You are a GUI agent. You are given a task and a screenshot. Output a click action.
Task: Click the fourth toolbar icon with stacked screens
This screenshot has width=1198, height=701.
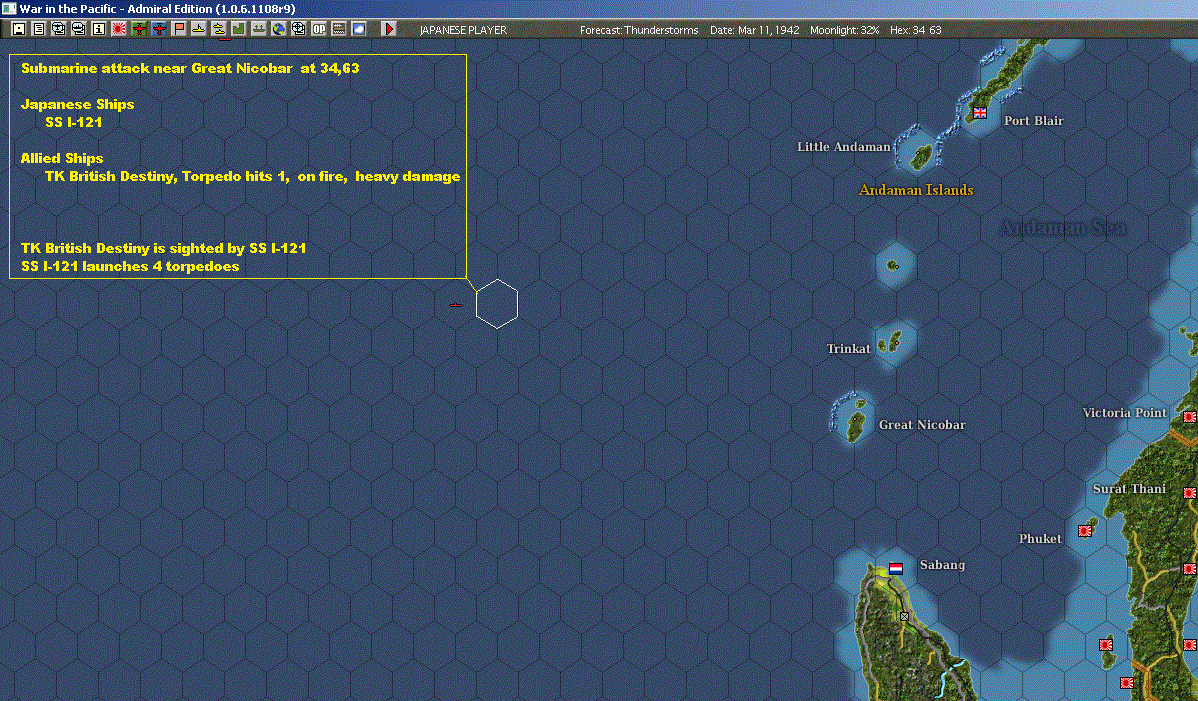click(x=79, y=29)
